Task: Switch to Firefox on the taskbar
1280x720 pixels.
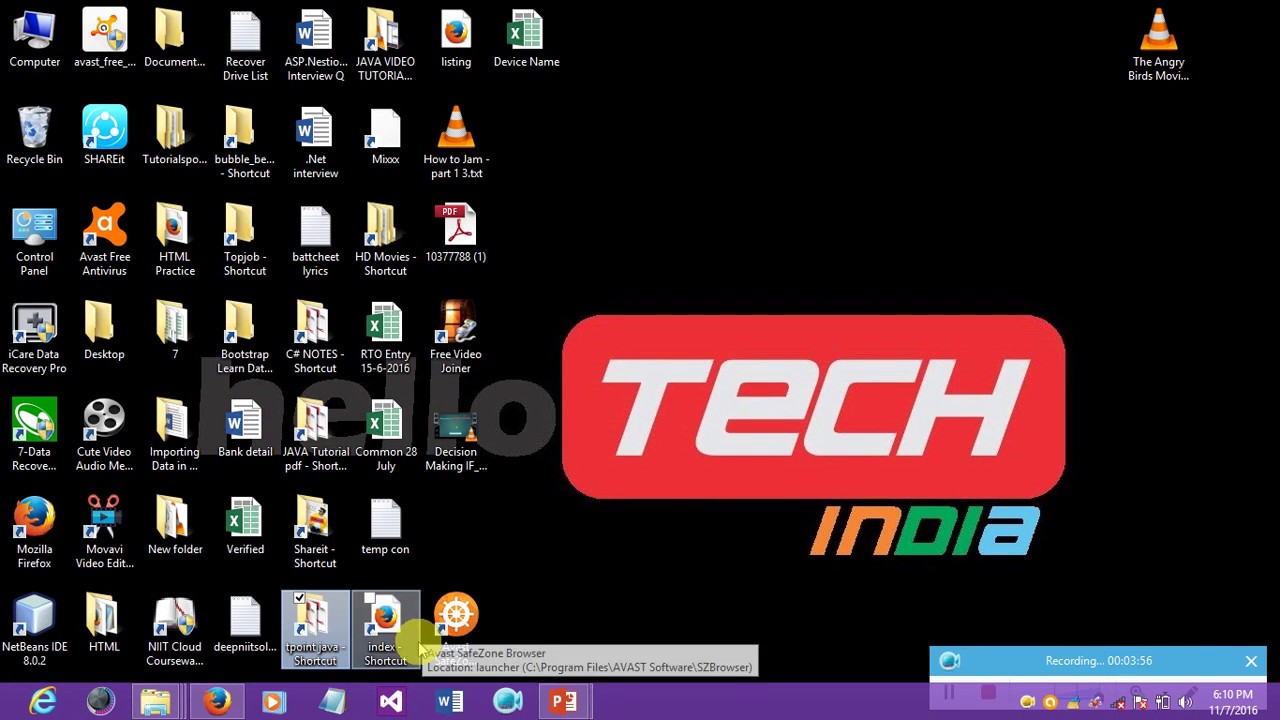Action: point(217,702)
